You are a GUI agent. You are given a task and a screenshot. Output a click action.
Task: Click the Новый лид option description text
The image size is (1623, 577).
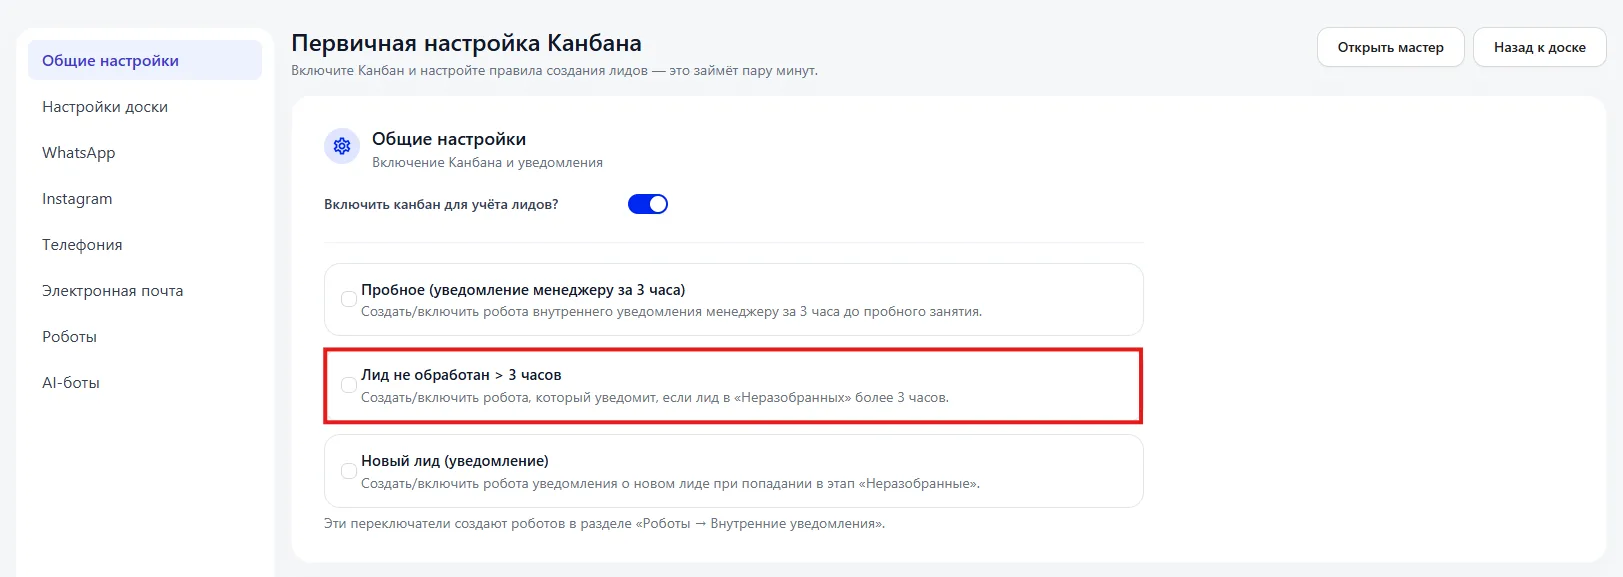pyautogui.click(x=670, y=484)
